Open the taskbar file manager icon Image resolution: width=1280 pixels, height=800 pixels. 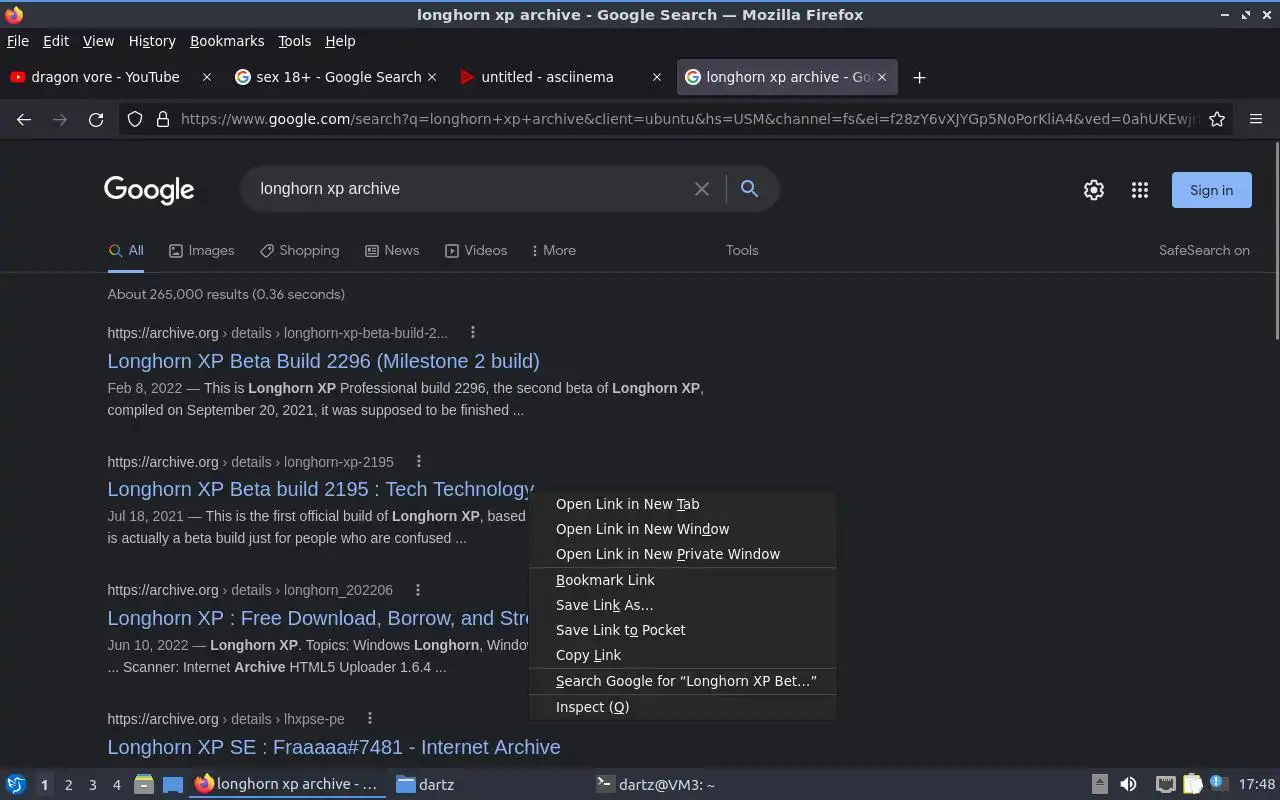144,785
